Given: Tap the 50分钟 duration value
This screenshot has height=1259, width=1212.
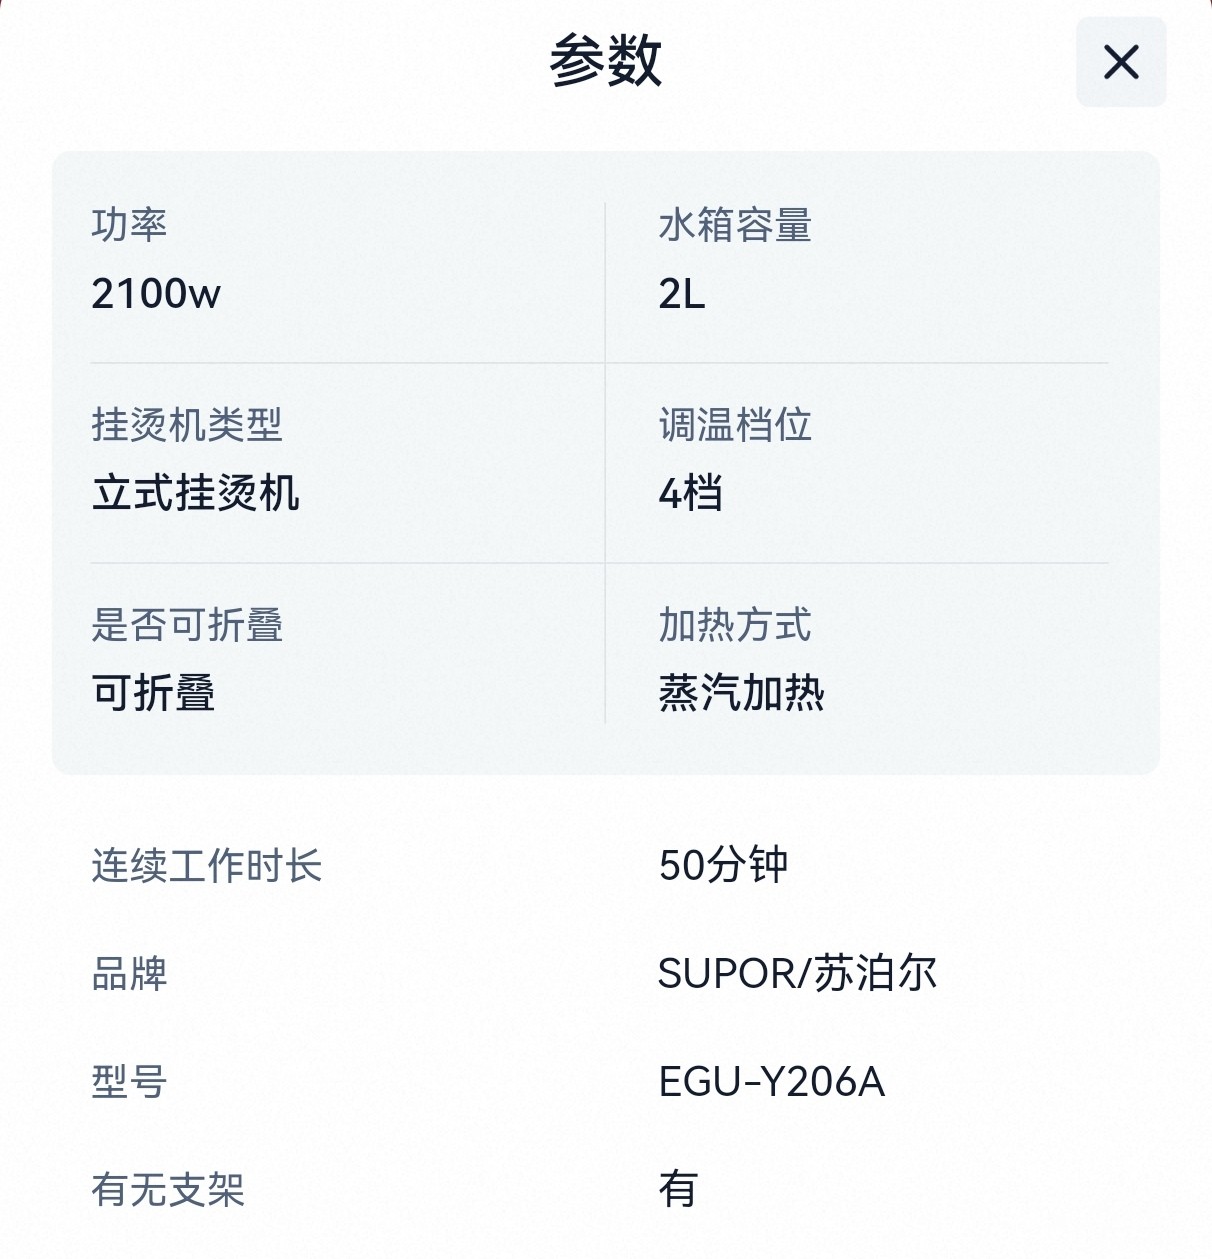Looking at the screenshot, I should click(724, 866).
